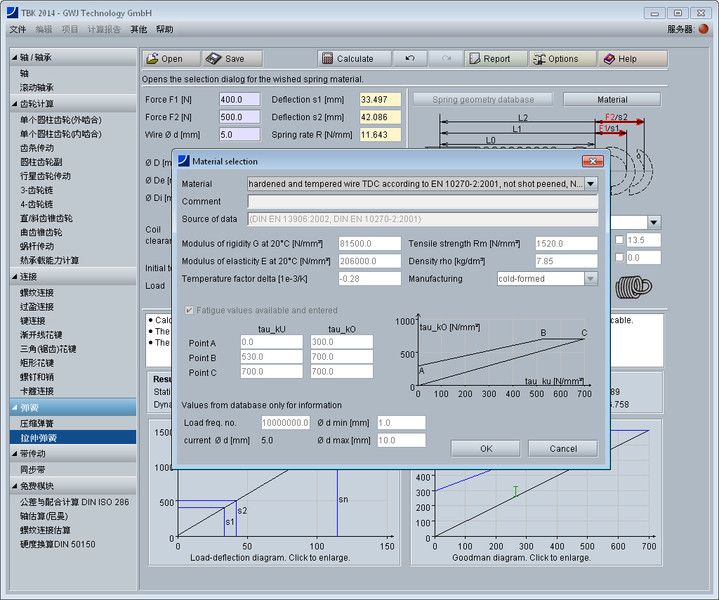Run Calculate from the toolbar
Viewport: 719px width, 600px height.
click(x=349, y=59)
